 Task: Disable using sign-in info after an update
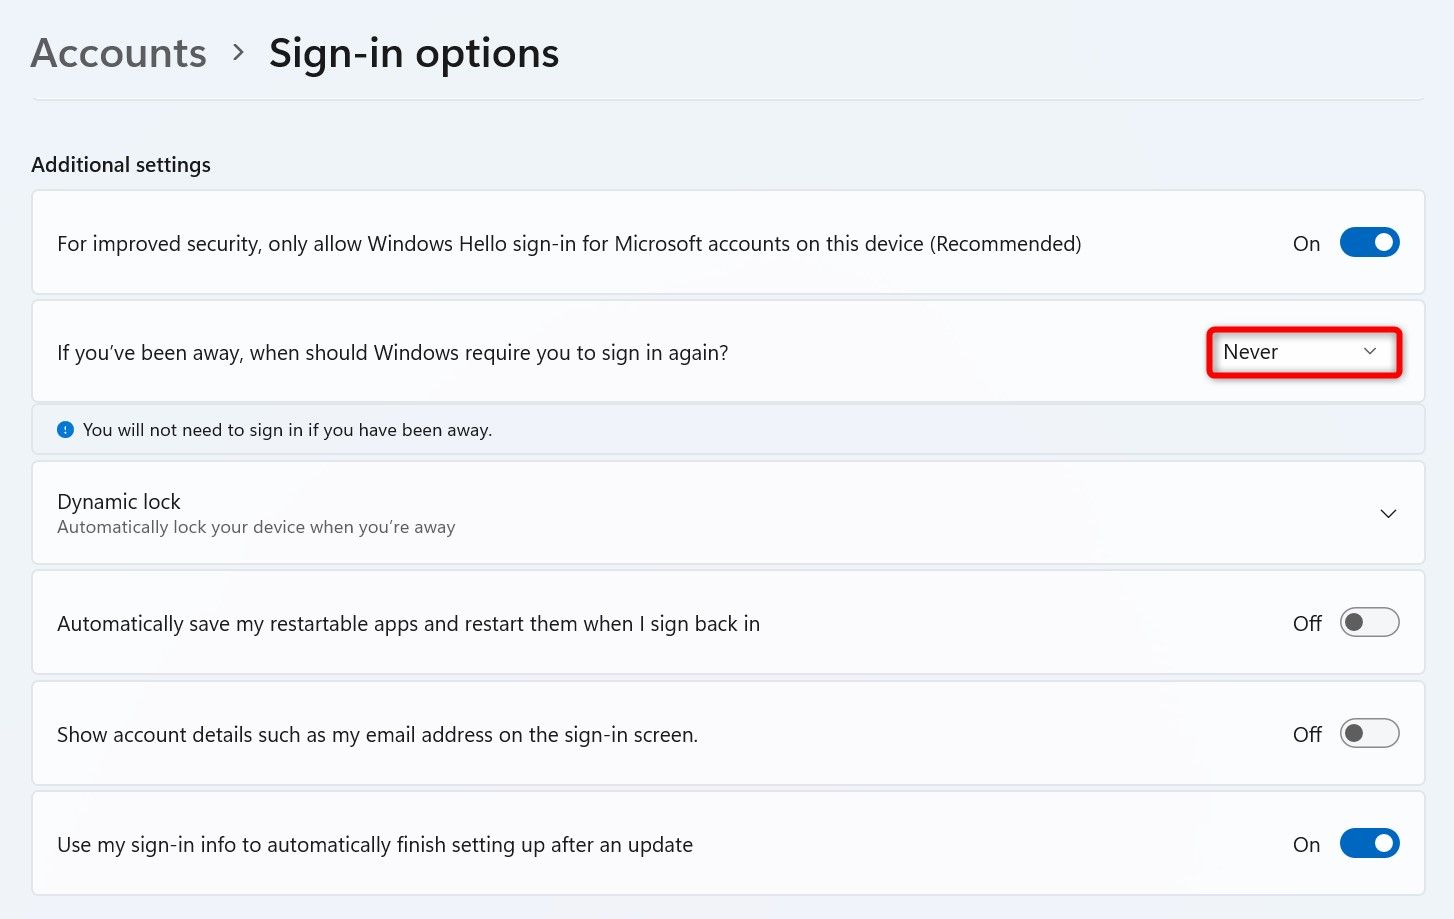tap(1370, 843)
